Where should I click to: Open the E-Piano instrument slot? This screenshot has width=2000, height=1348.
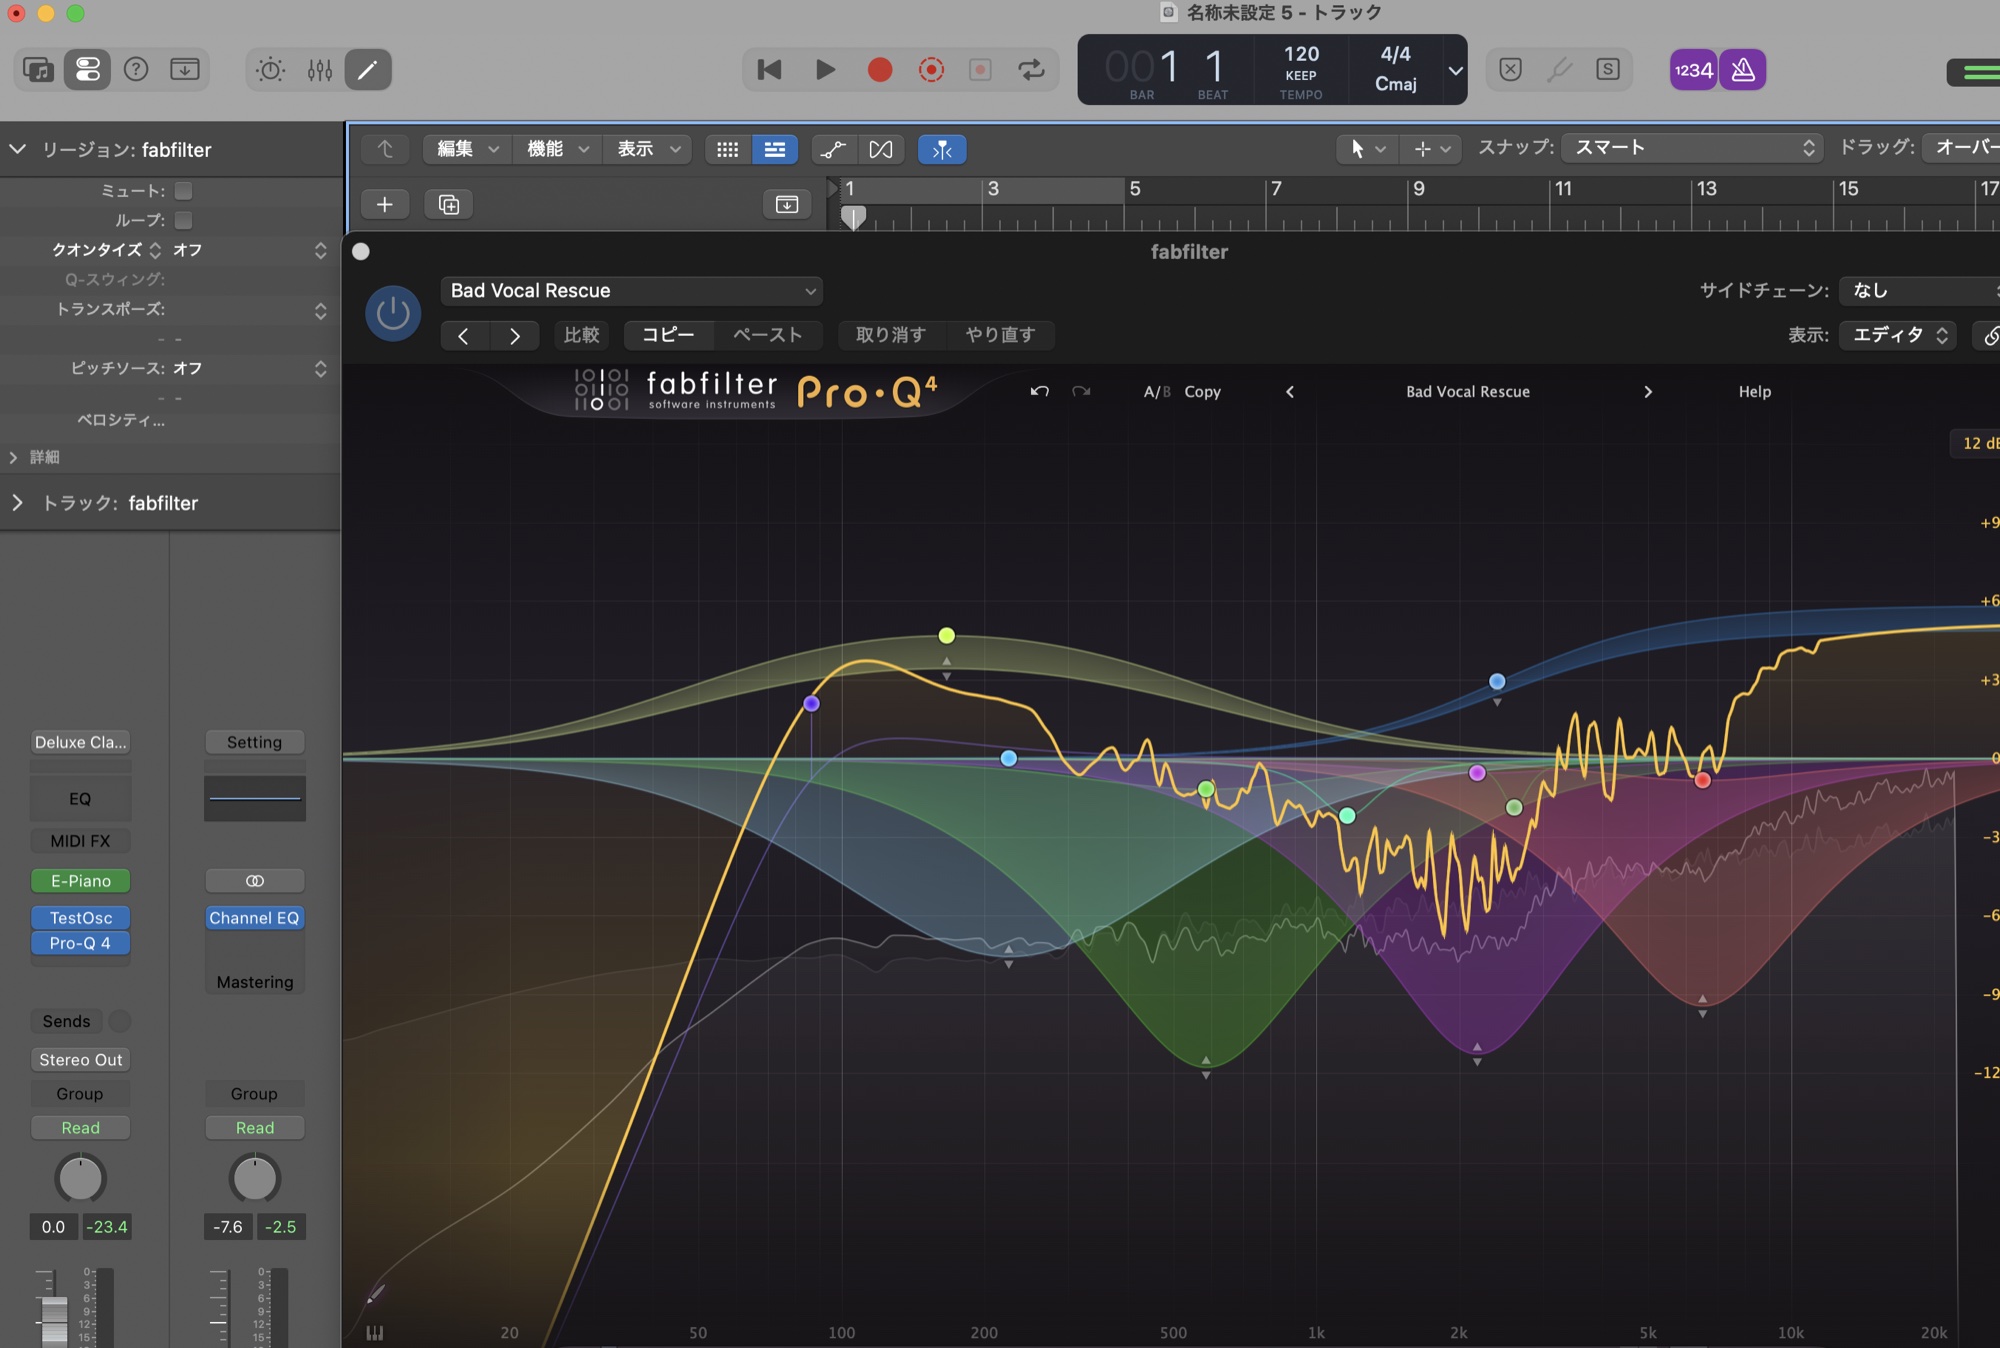[81, 881]
